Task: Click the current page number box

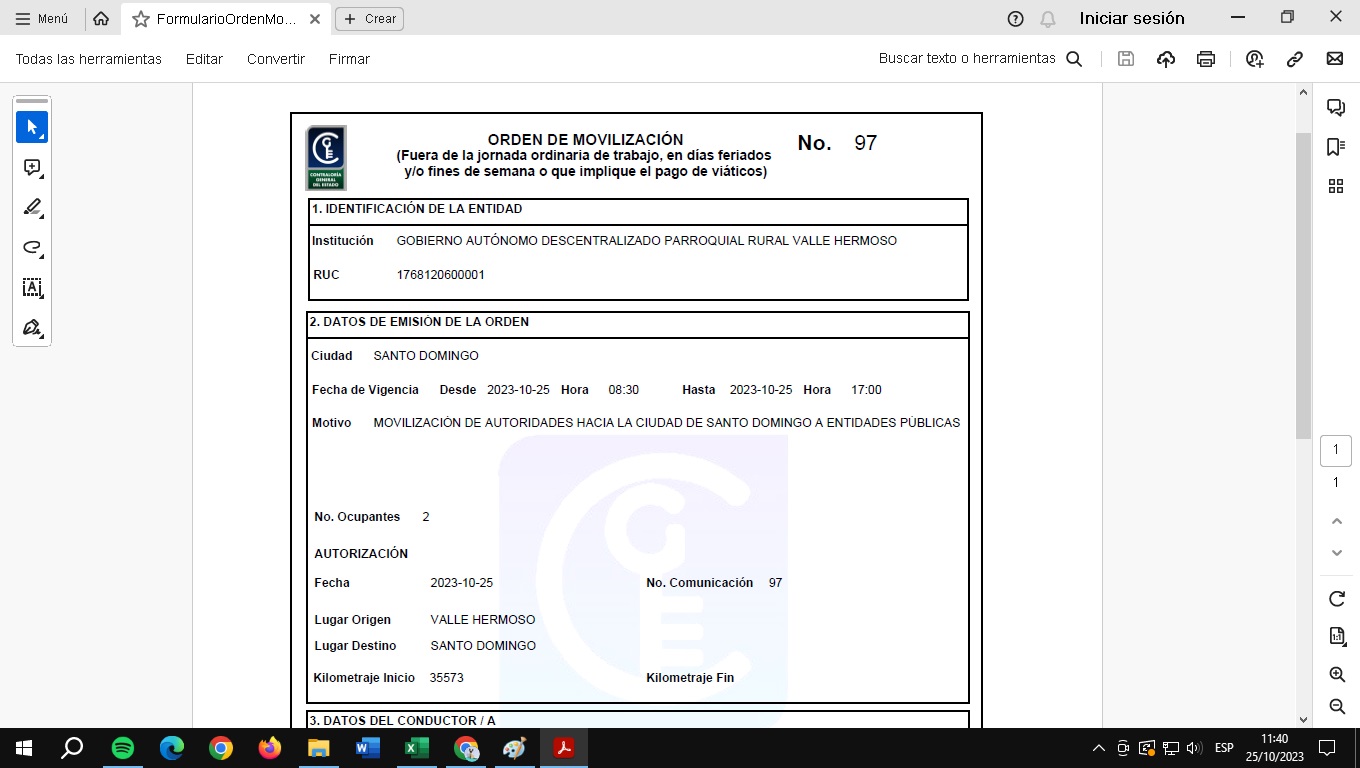Action: click(1335, 450)
